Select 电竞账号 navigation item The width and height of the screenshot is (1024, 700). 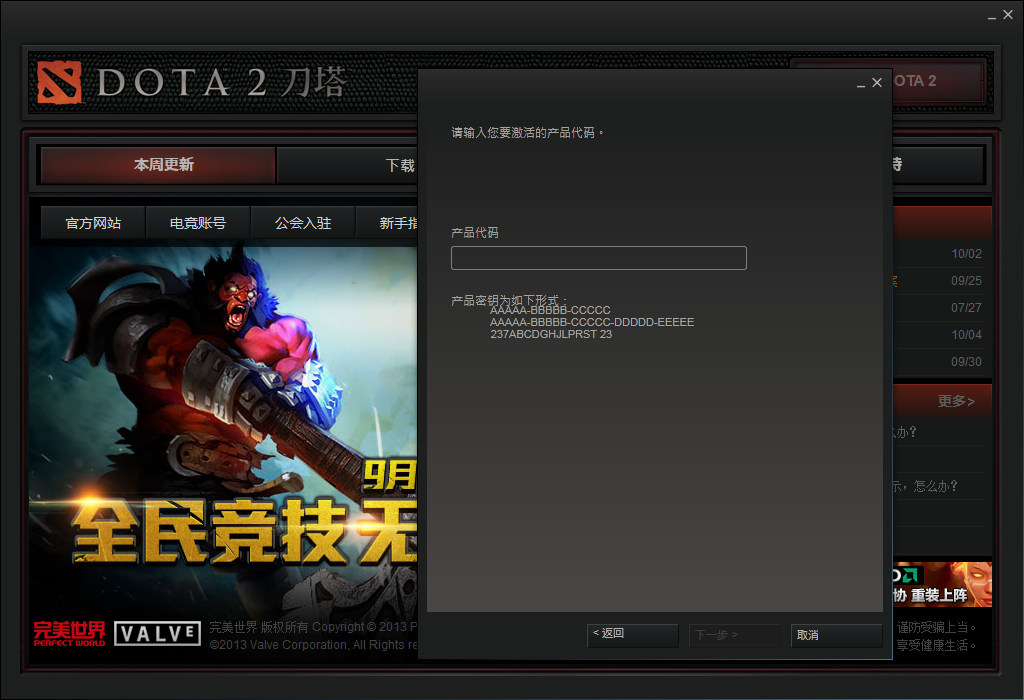[x=198, y=223]
